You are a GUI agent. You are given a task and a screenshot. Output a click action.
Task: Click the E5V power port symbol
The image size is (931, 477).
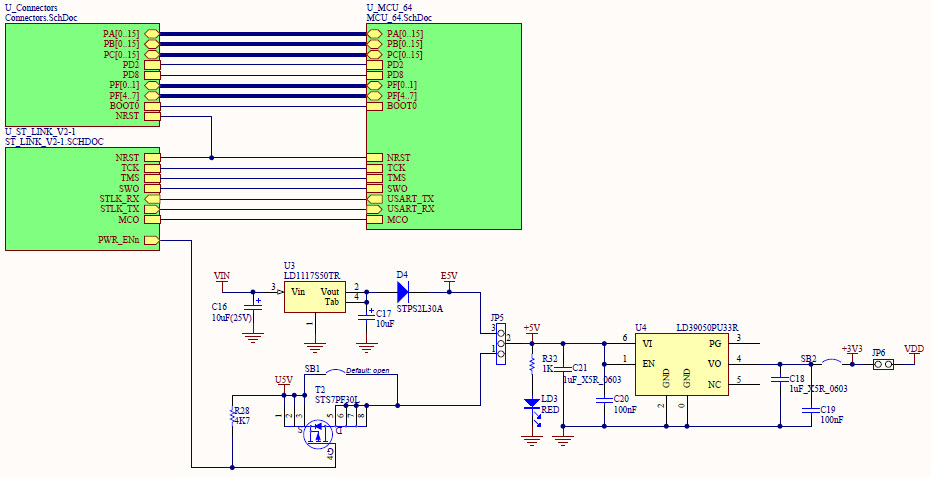click(449, 277)
